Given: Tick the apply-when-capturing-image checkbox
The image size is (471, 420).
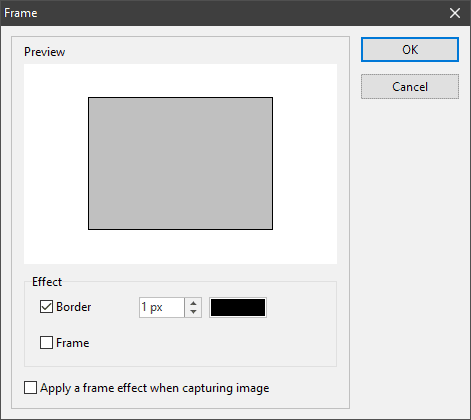Looking at the screenshot, I should (30, 388).
